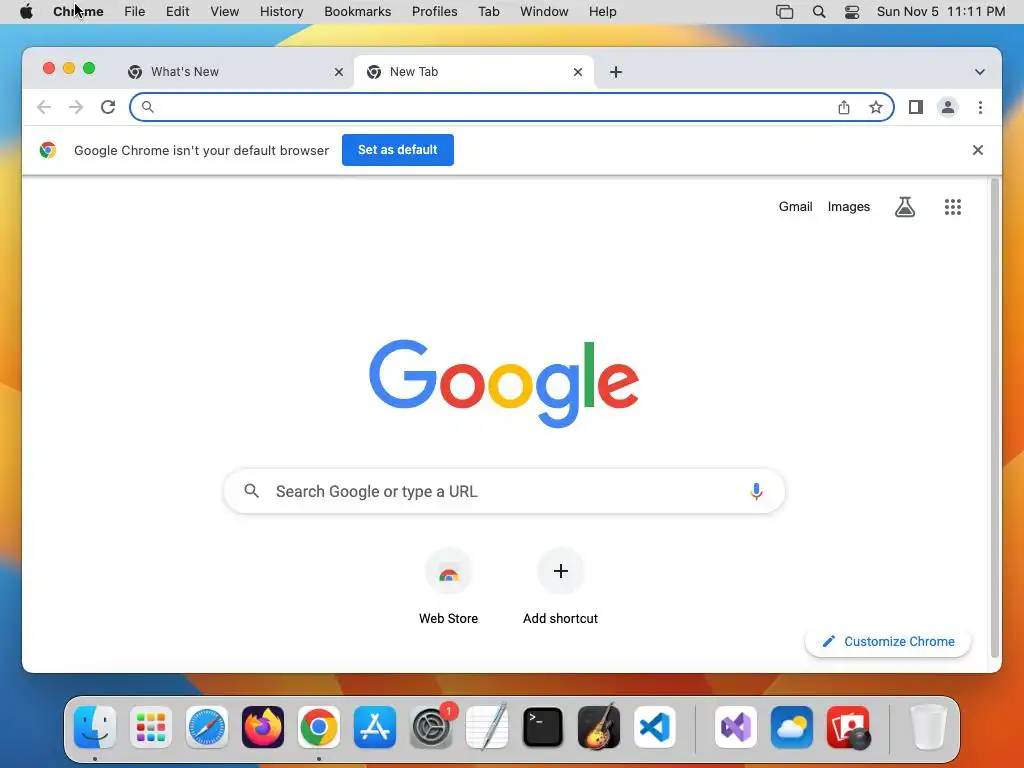The image size is (1024, 768).
Task: Close the New Tab tab
Action: [578, 72]
